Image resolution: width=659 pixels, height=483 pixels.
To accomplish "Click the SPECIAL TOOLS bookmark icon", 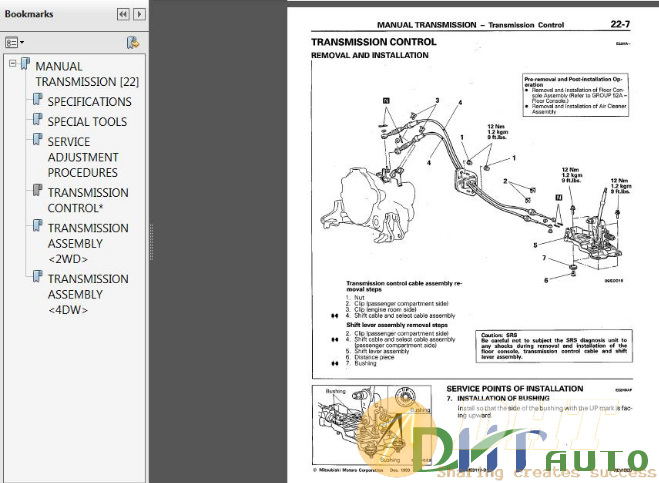I will [37, 119].
